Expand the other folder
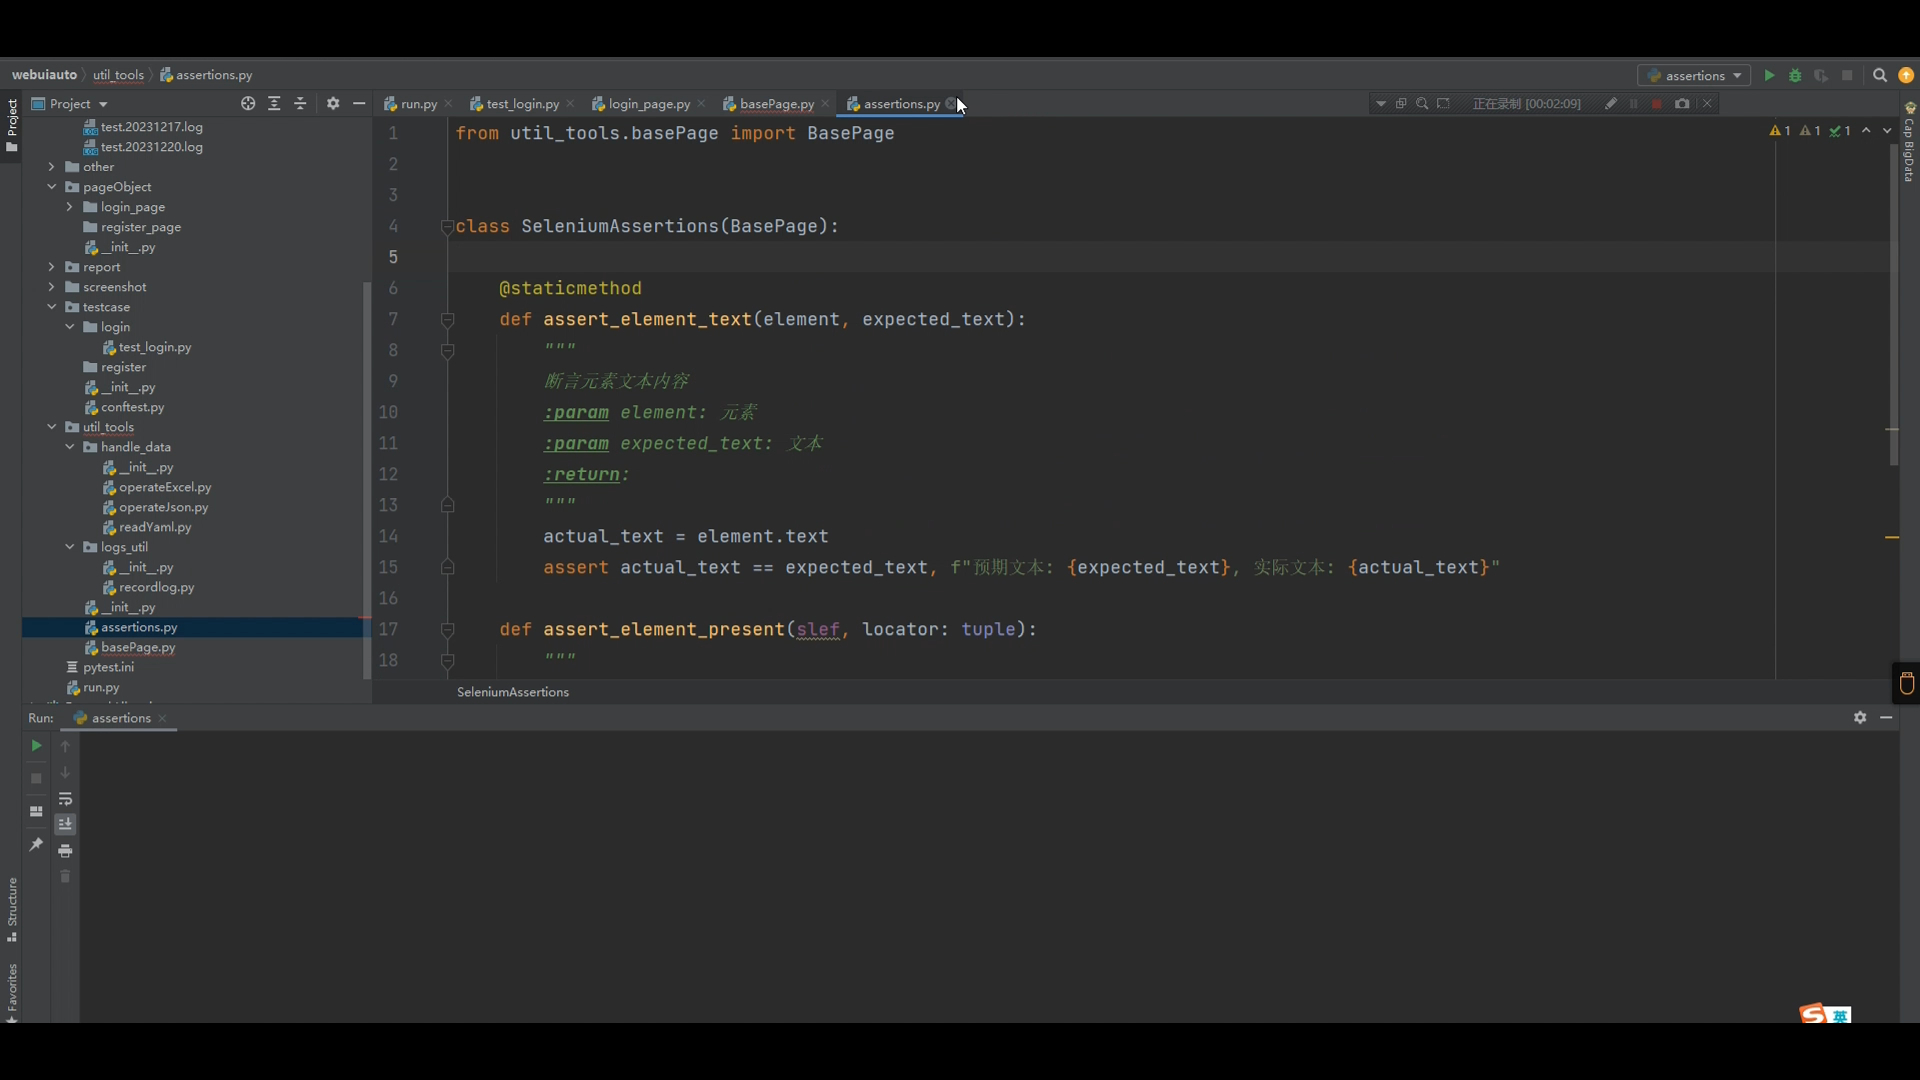 point(51,167)
